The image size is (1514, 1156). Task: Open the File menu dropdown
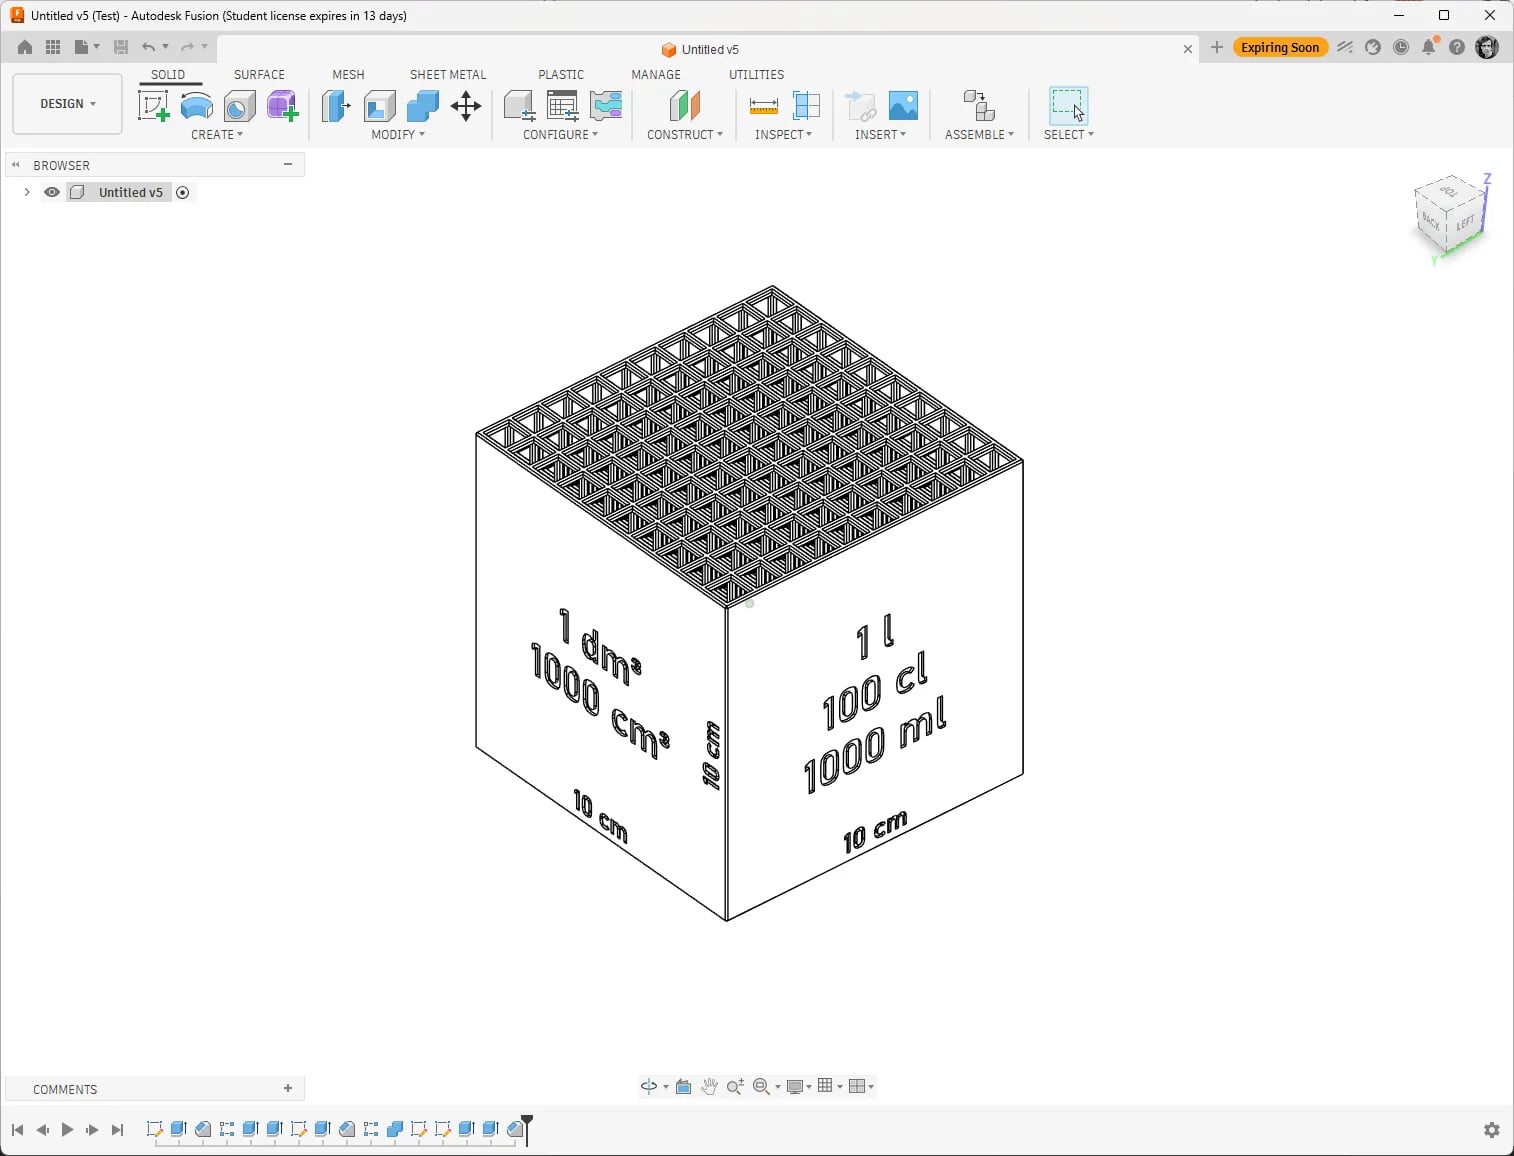click(x=87, y=47)
